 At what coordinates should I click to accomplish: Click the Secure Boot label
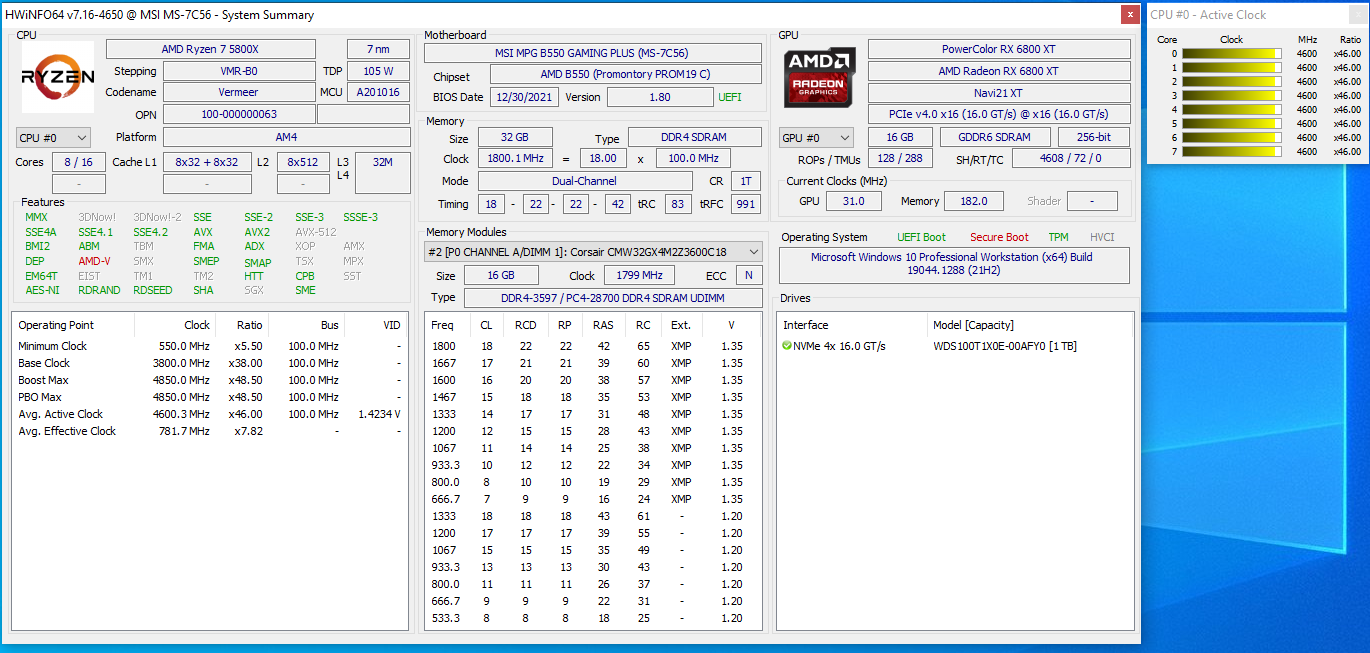click(x=999, y=238)
